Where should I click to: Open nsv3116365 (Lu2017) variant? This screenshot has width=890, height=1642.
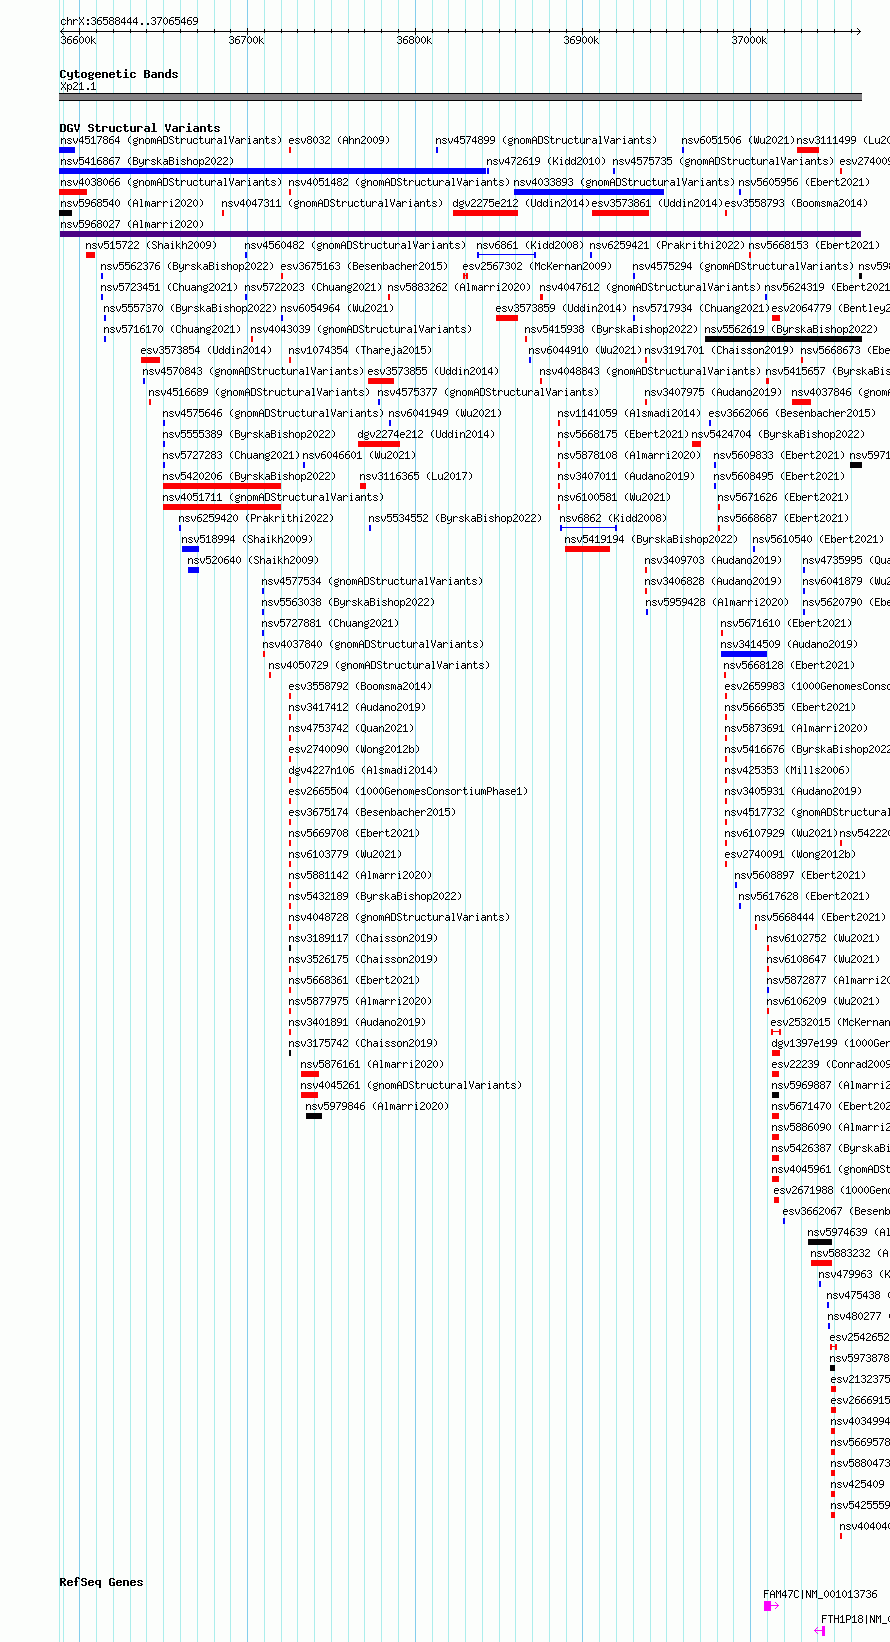pos(416,476)
